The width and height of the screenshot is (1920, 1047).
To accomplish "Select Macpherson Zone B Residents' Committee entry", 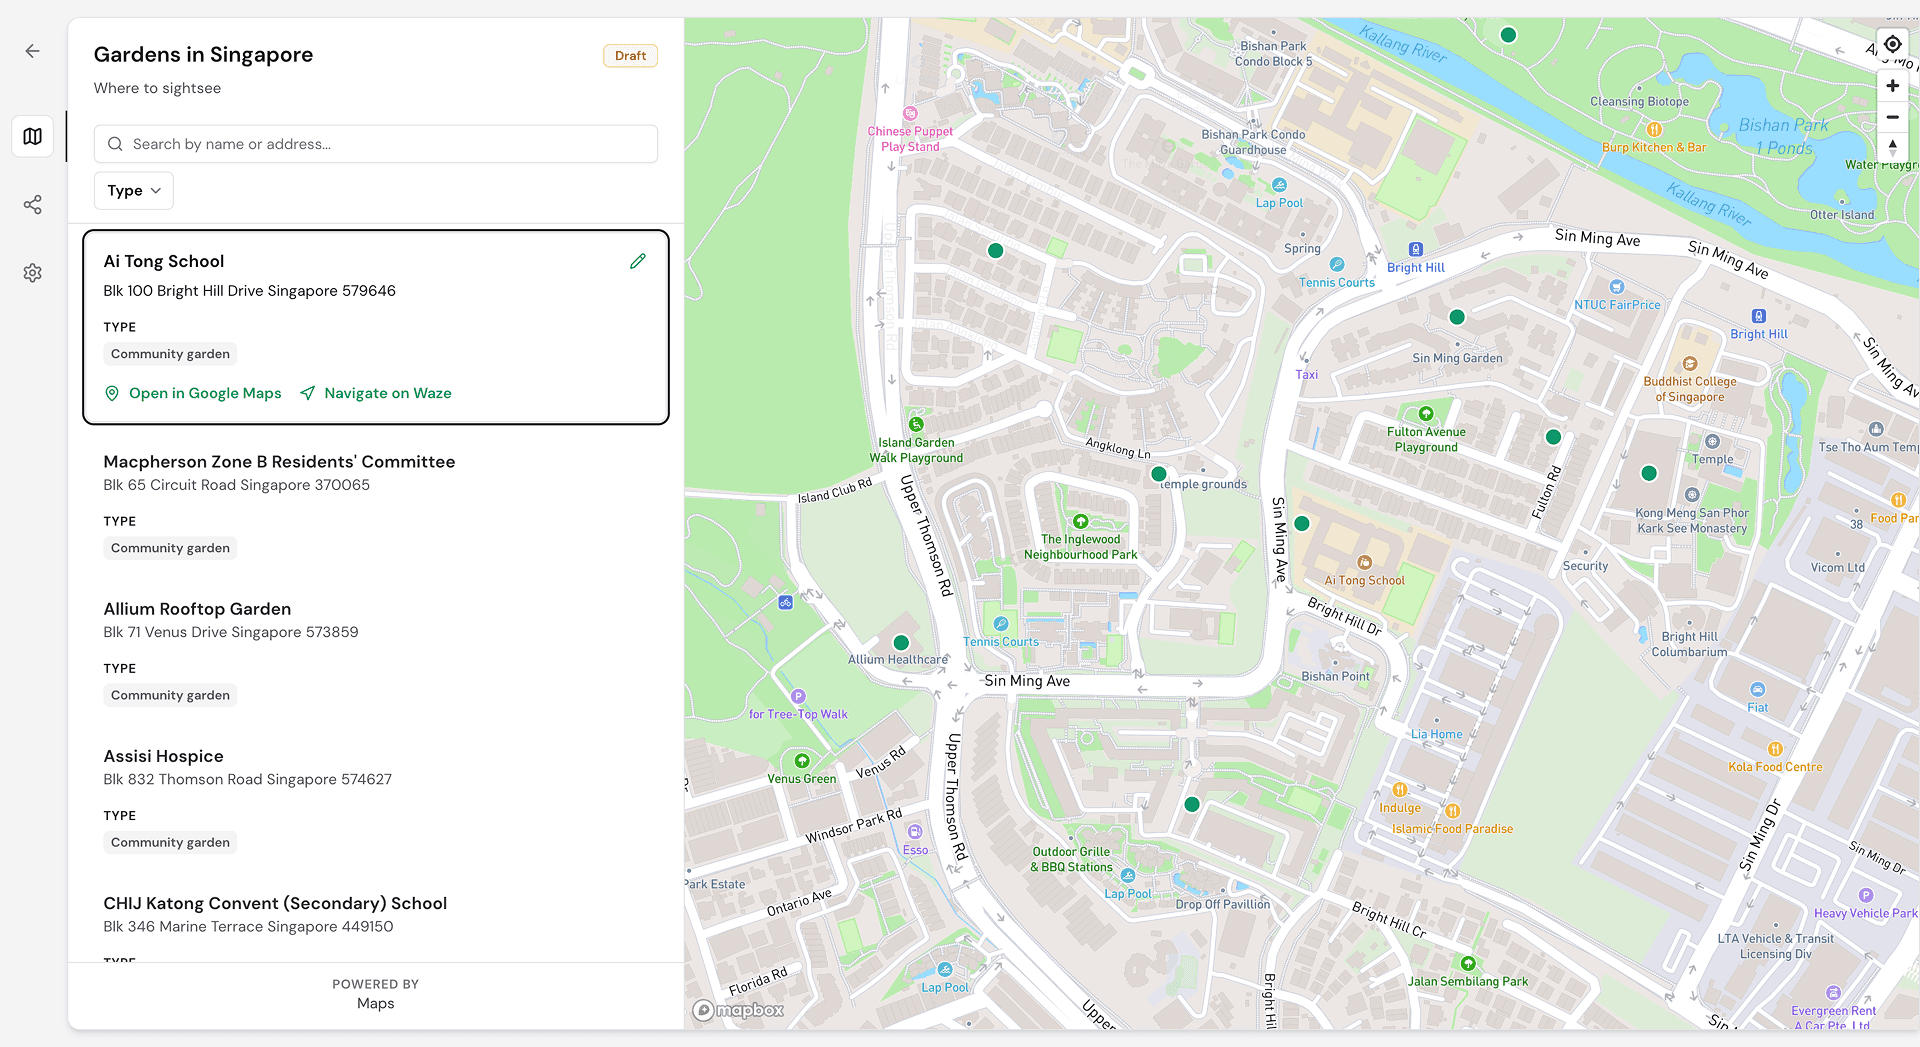I will click(279, 462).
